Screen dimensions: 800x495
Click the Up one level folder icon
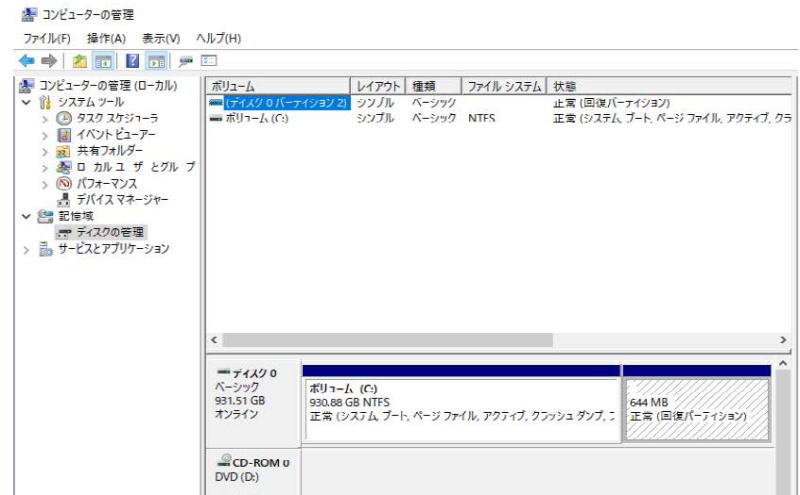point(79,61)
